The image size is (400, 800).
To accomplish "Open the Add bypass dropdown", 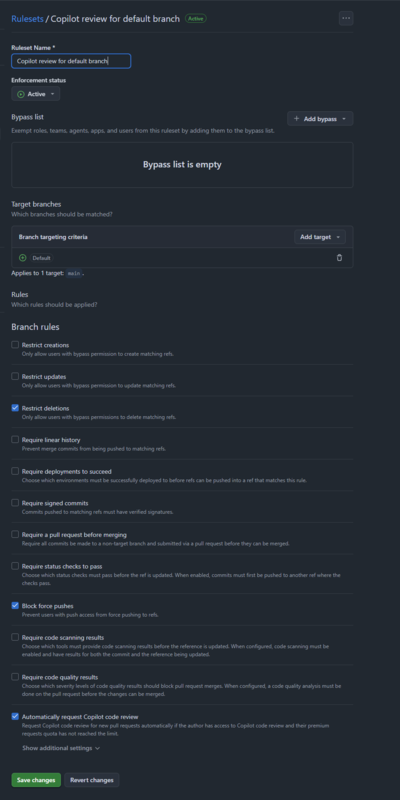I will tap(320, 119).
